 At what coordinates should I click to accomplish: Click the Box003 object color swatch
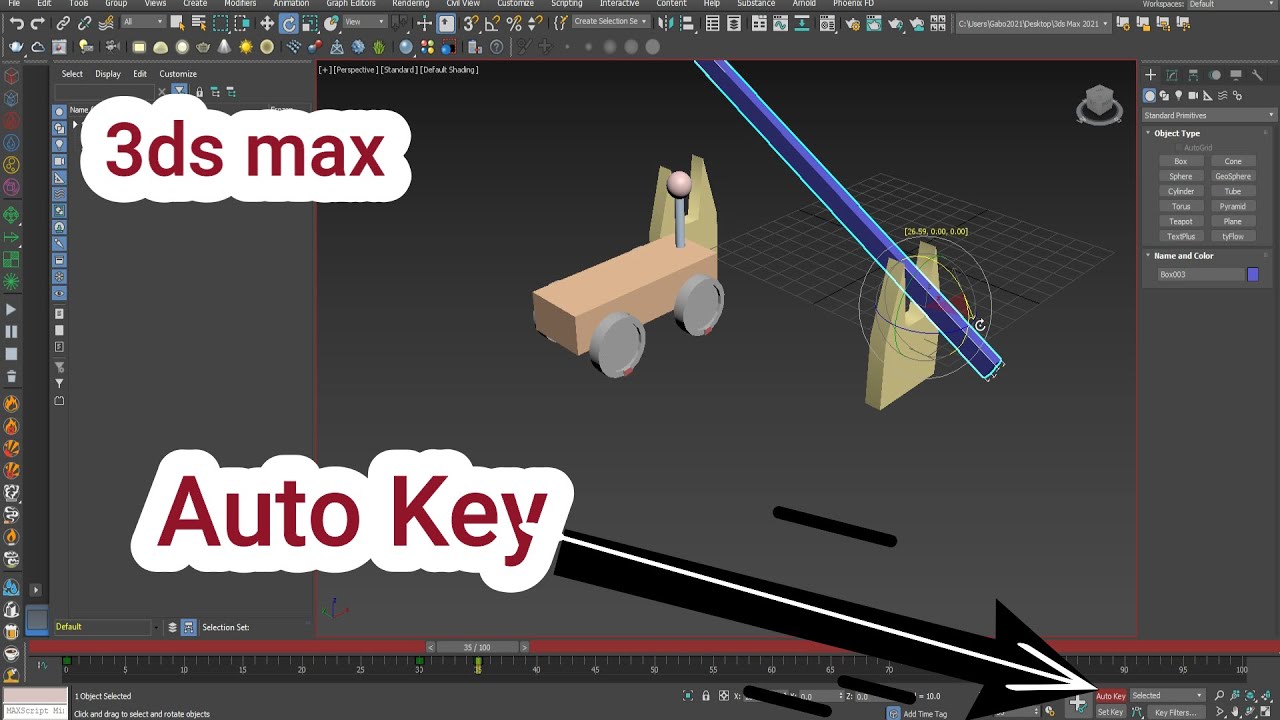click(1253, 274)
